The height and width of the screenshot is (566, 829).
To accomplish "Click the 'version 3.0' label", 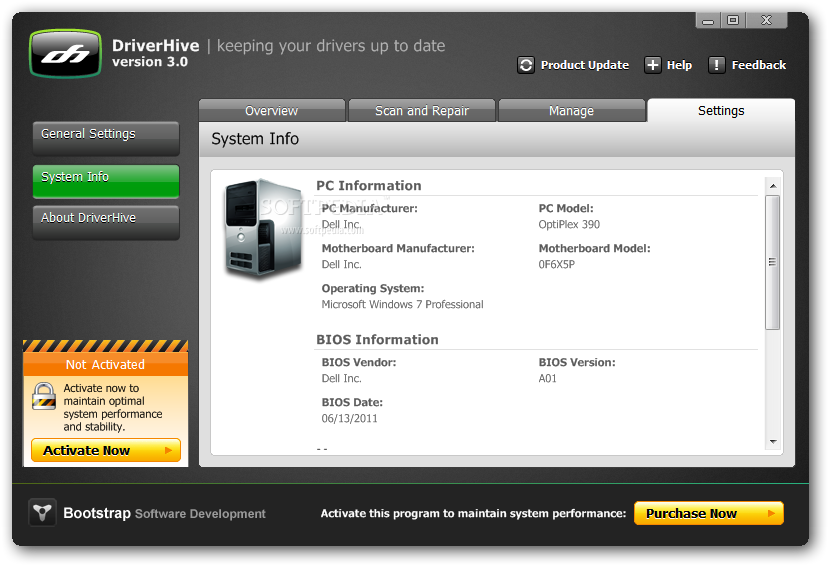I will tap(150, 62).
